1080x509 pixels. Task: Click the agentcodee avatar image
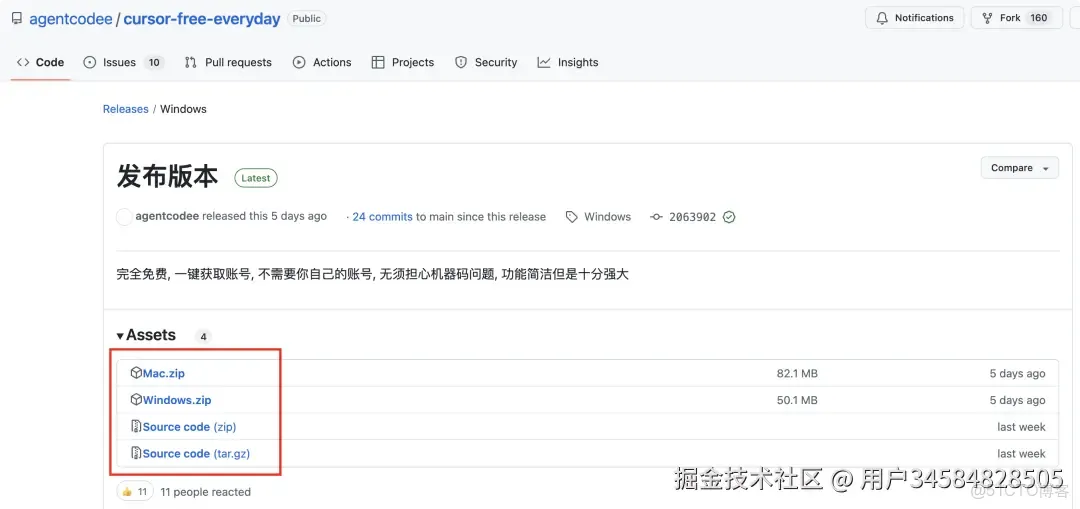pos(124,216)
